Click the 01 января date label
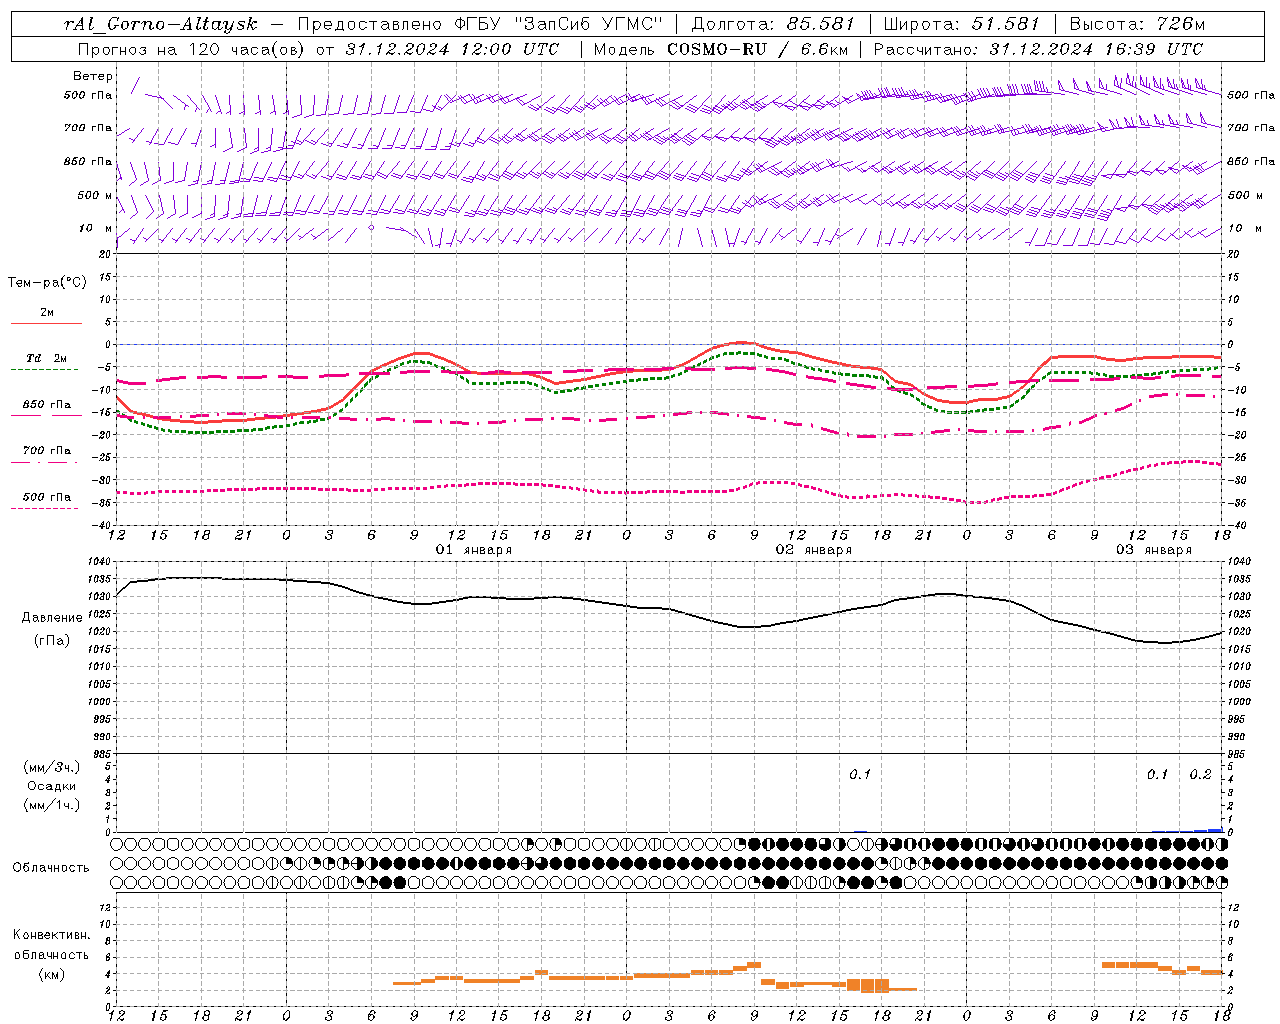Screen dimensions: 1280x1024 tap(474, 550)
